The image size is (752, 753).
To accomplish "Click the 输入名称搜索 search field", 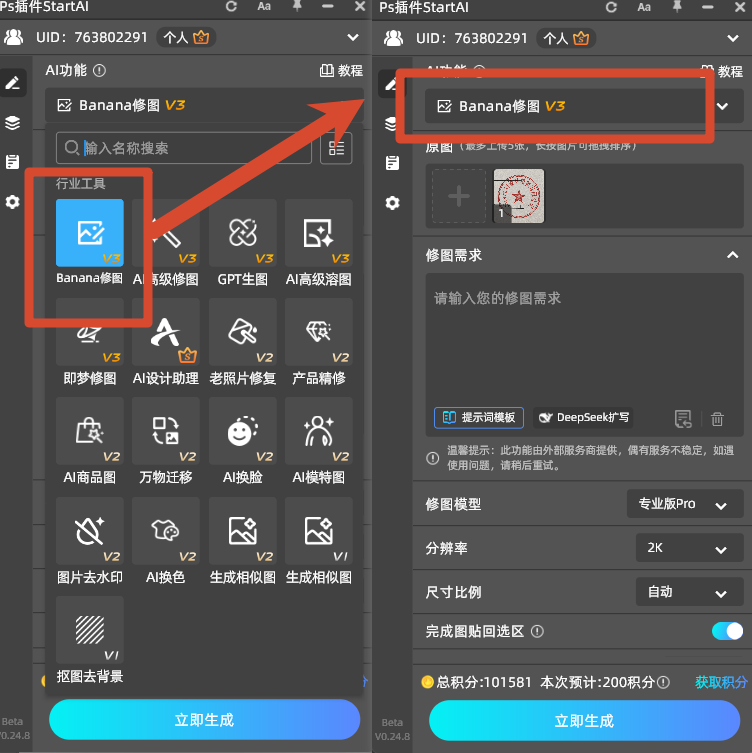I will tap(184, 148).
